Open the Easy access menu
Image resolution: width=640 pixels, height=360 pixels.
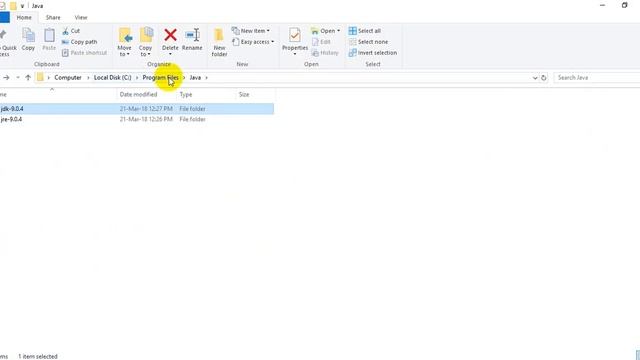pos(253,42)
